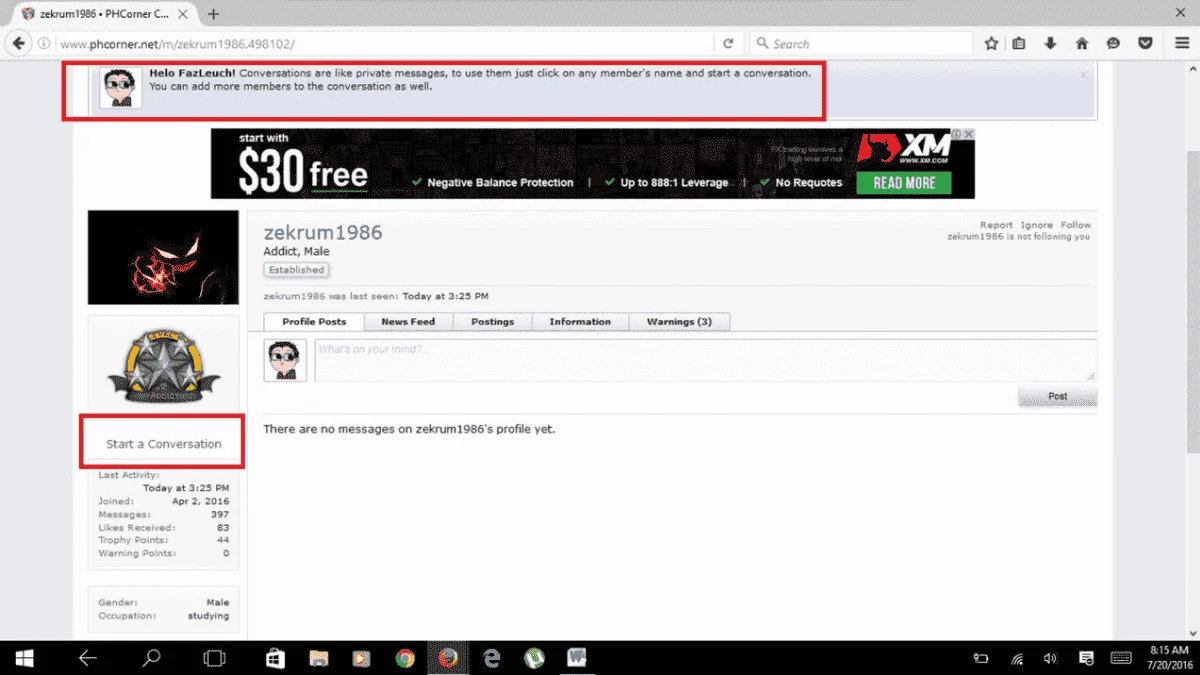
Task: Click the Report link
Action: tap(996, 225)
